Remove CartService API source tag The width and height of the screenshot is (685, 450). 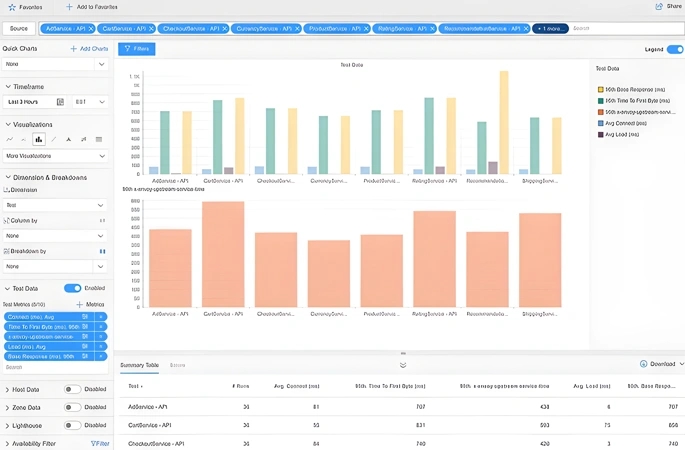pyautogui.click(x=151, y=28)
